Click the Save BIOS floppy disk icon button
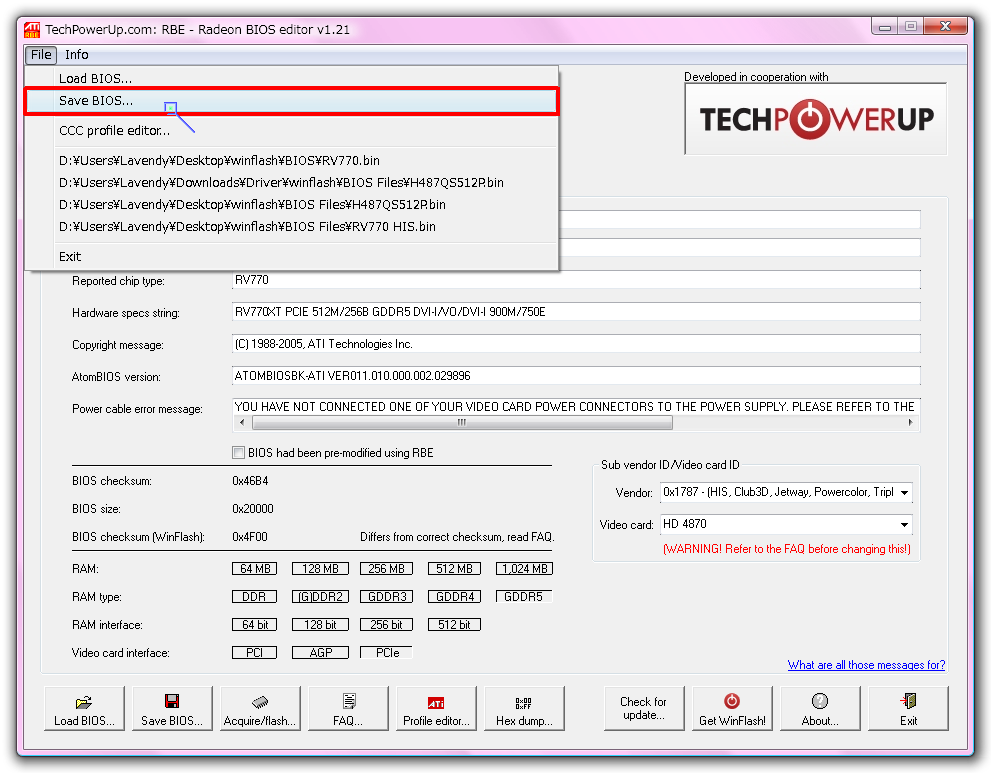The image size is (991, 773). (172, 708)
